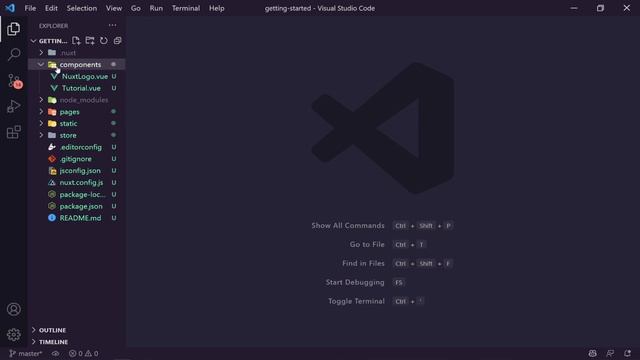Click the New File icon in Explorer
The height and width of the screenshot is (360, 640).
76,40
